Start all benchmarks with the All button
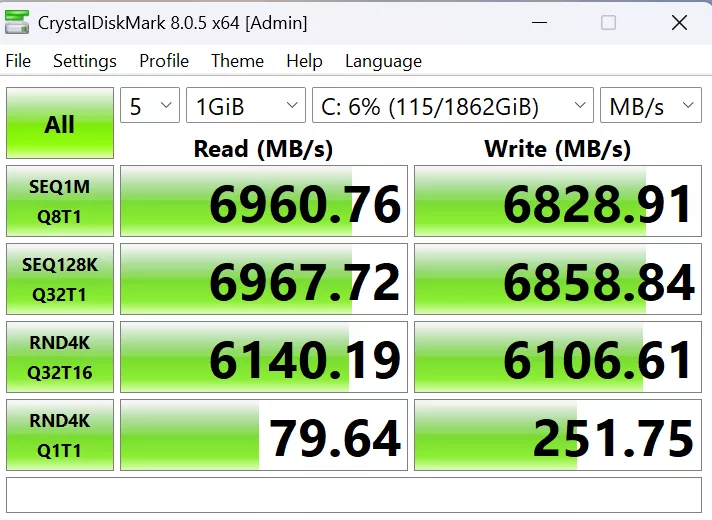This screenshot has height=520, width=712. [60, 123]
